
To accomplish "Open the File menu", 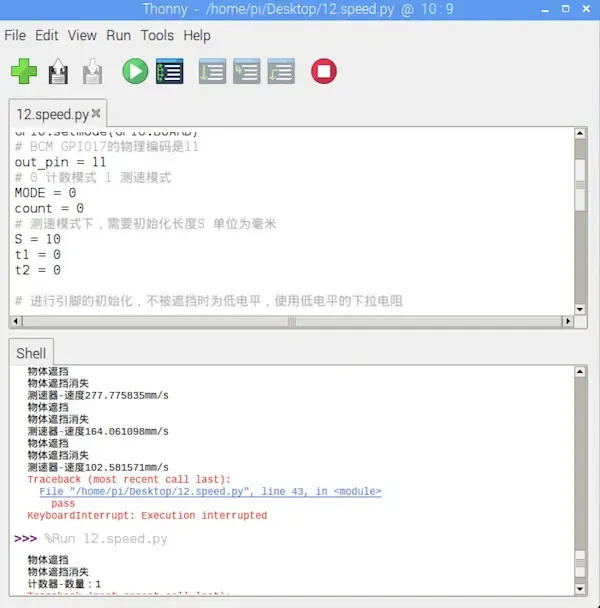I will click(15, 35).
